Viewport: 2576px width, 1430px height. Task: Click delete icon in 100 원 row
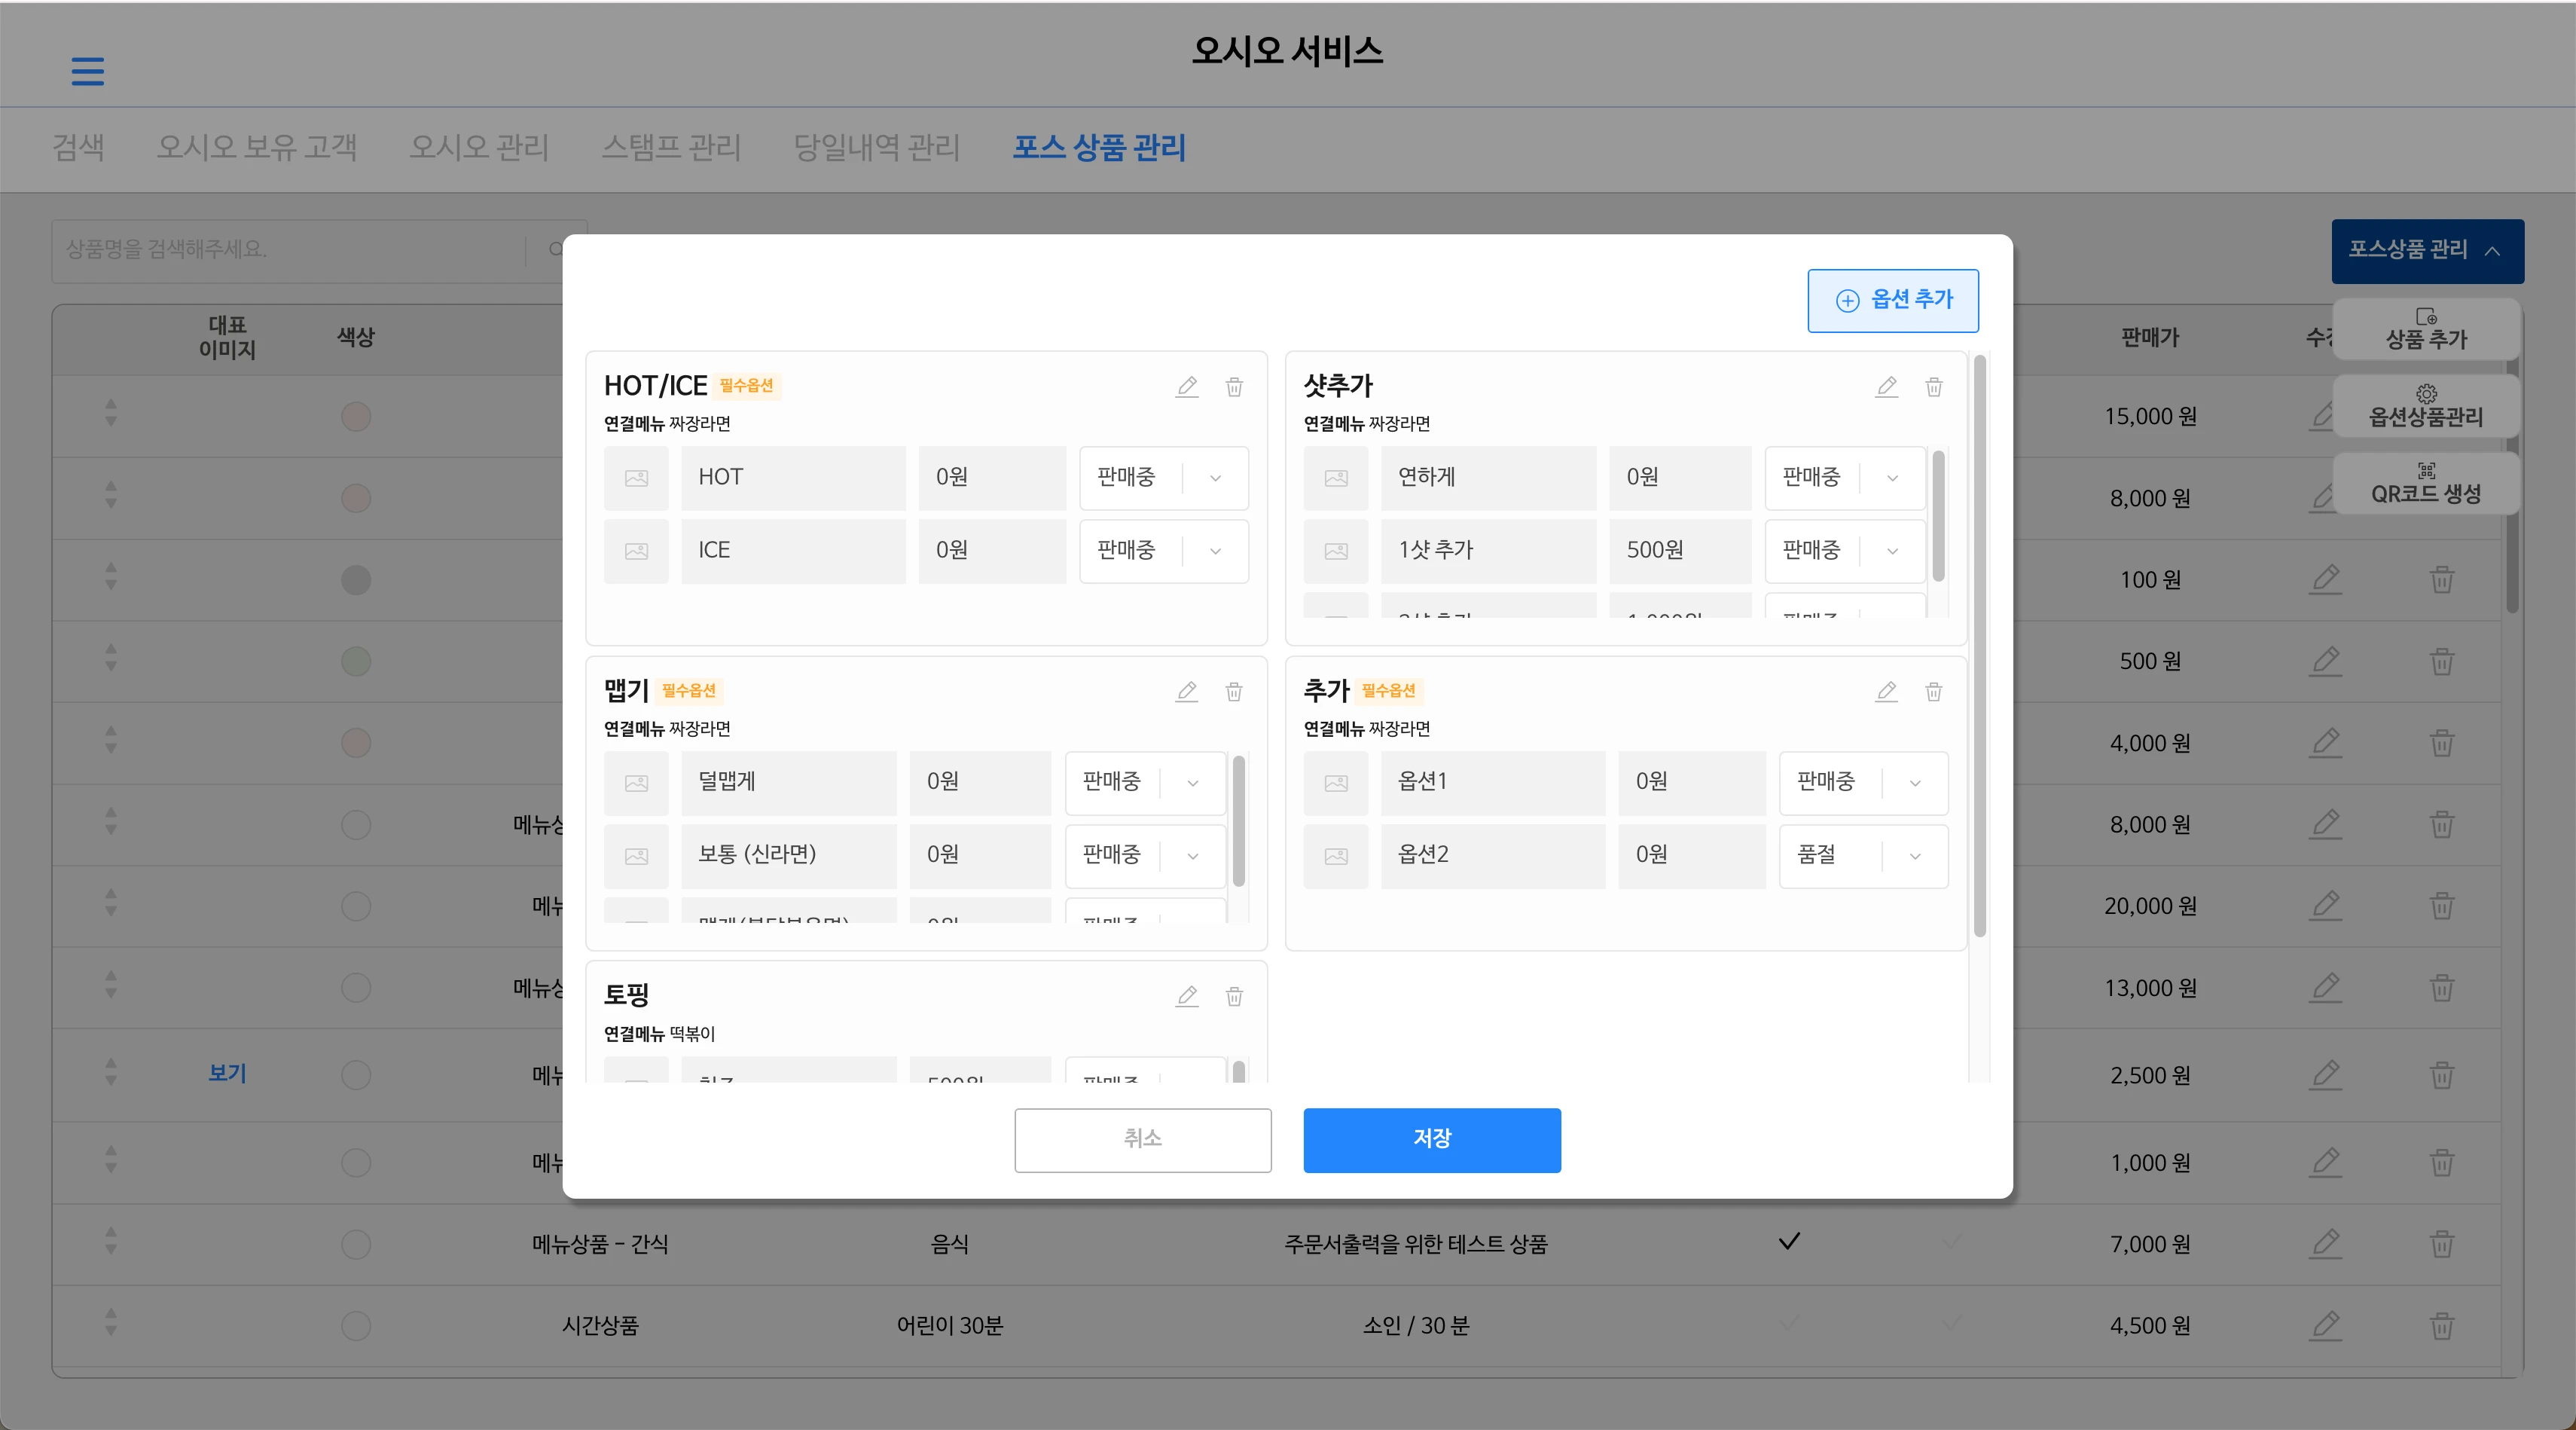(2442, 579)
